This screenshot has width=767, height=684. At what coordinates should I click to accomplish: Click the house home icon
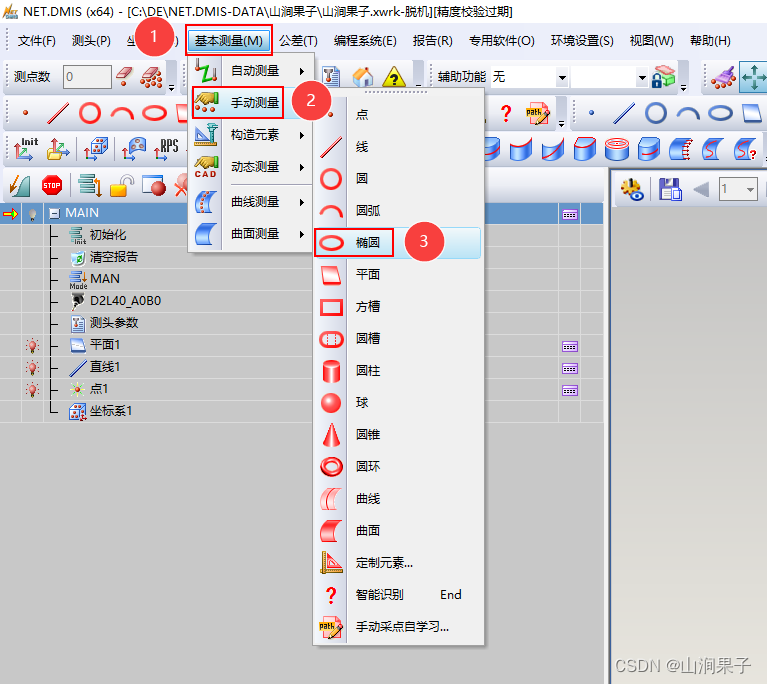[363, 76]
